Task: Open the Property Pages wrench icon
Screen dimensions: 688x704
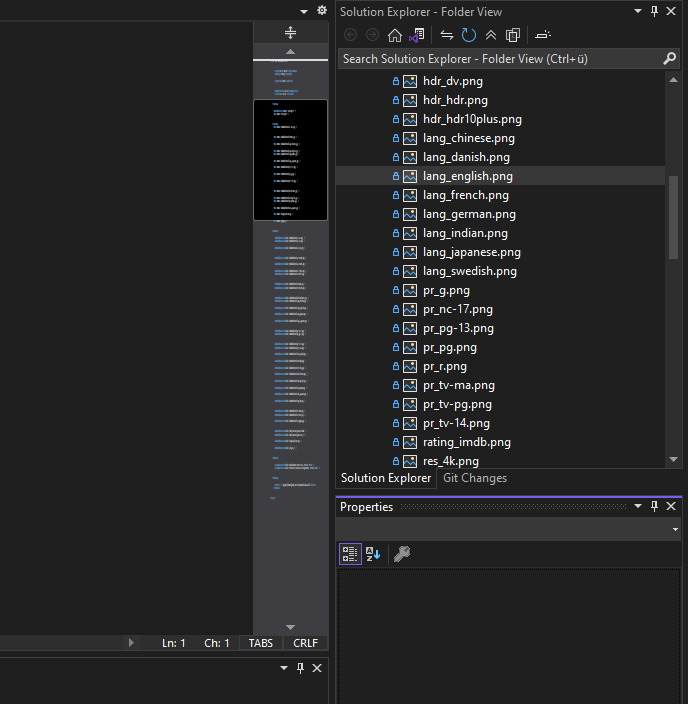Action: (402, 554)
